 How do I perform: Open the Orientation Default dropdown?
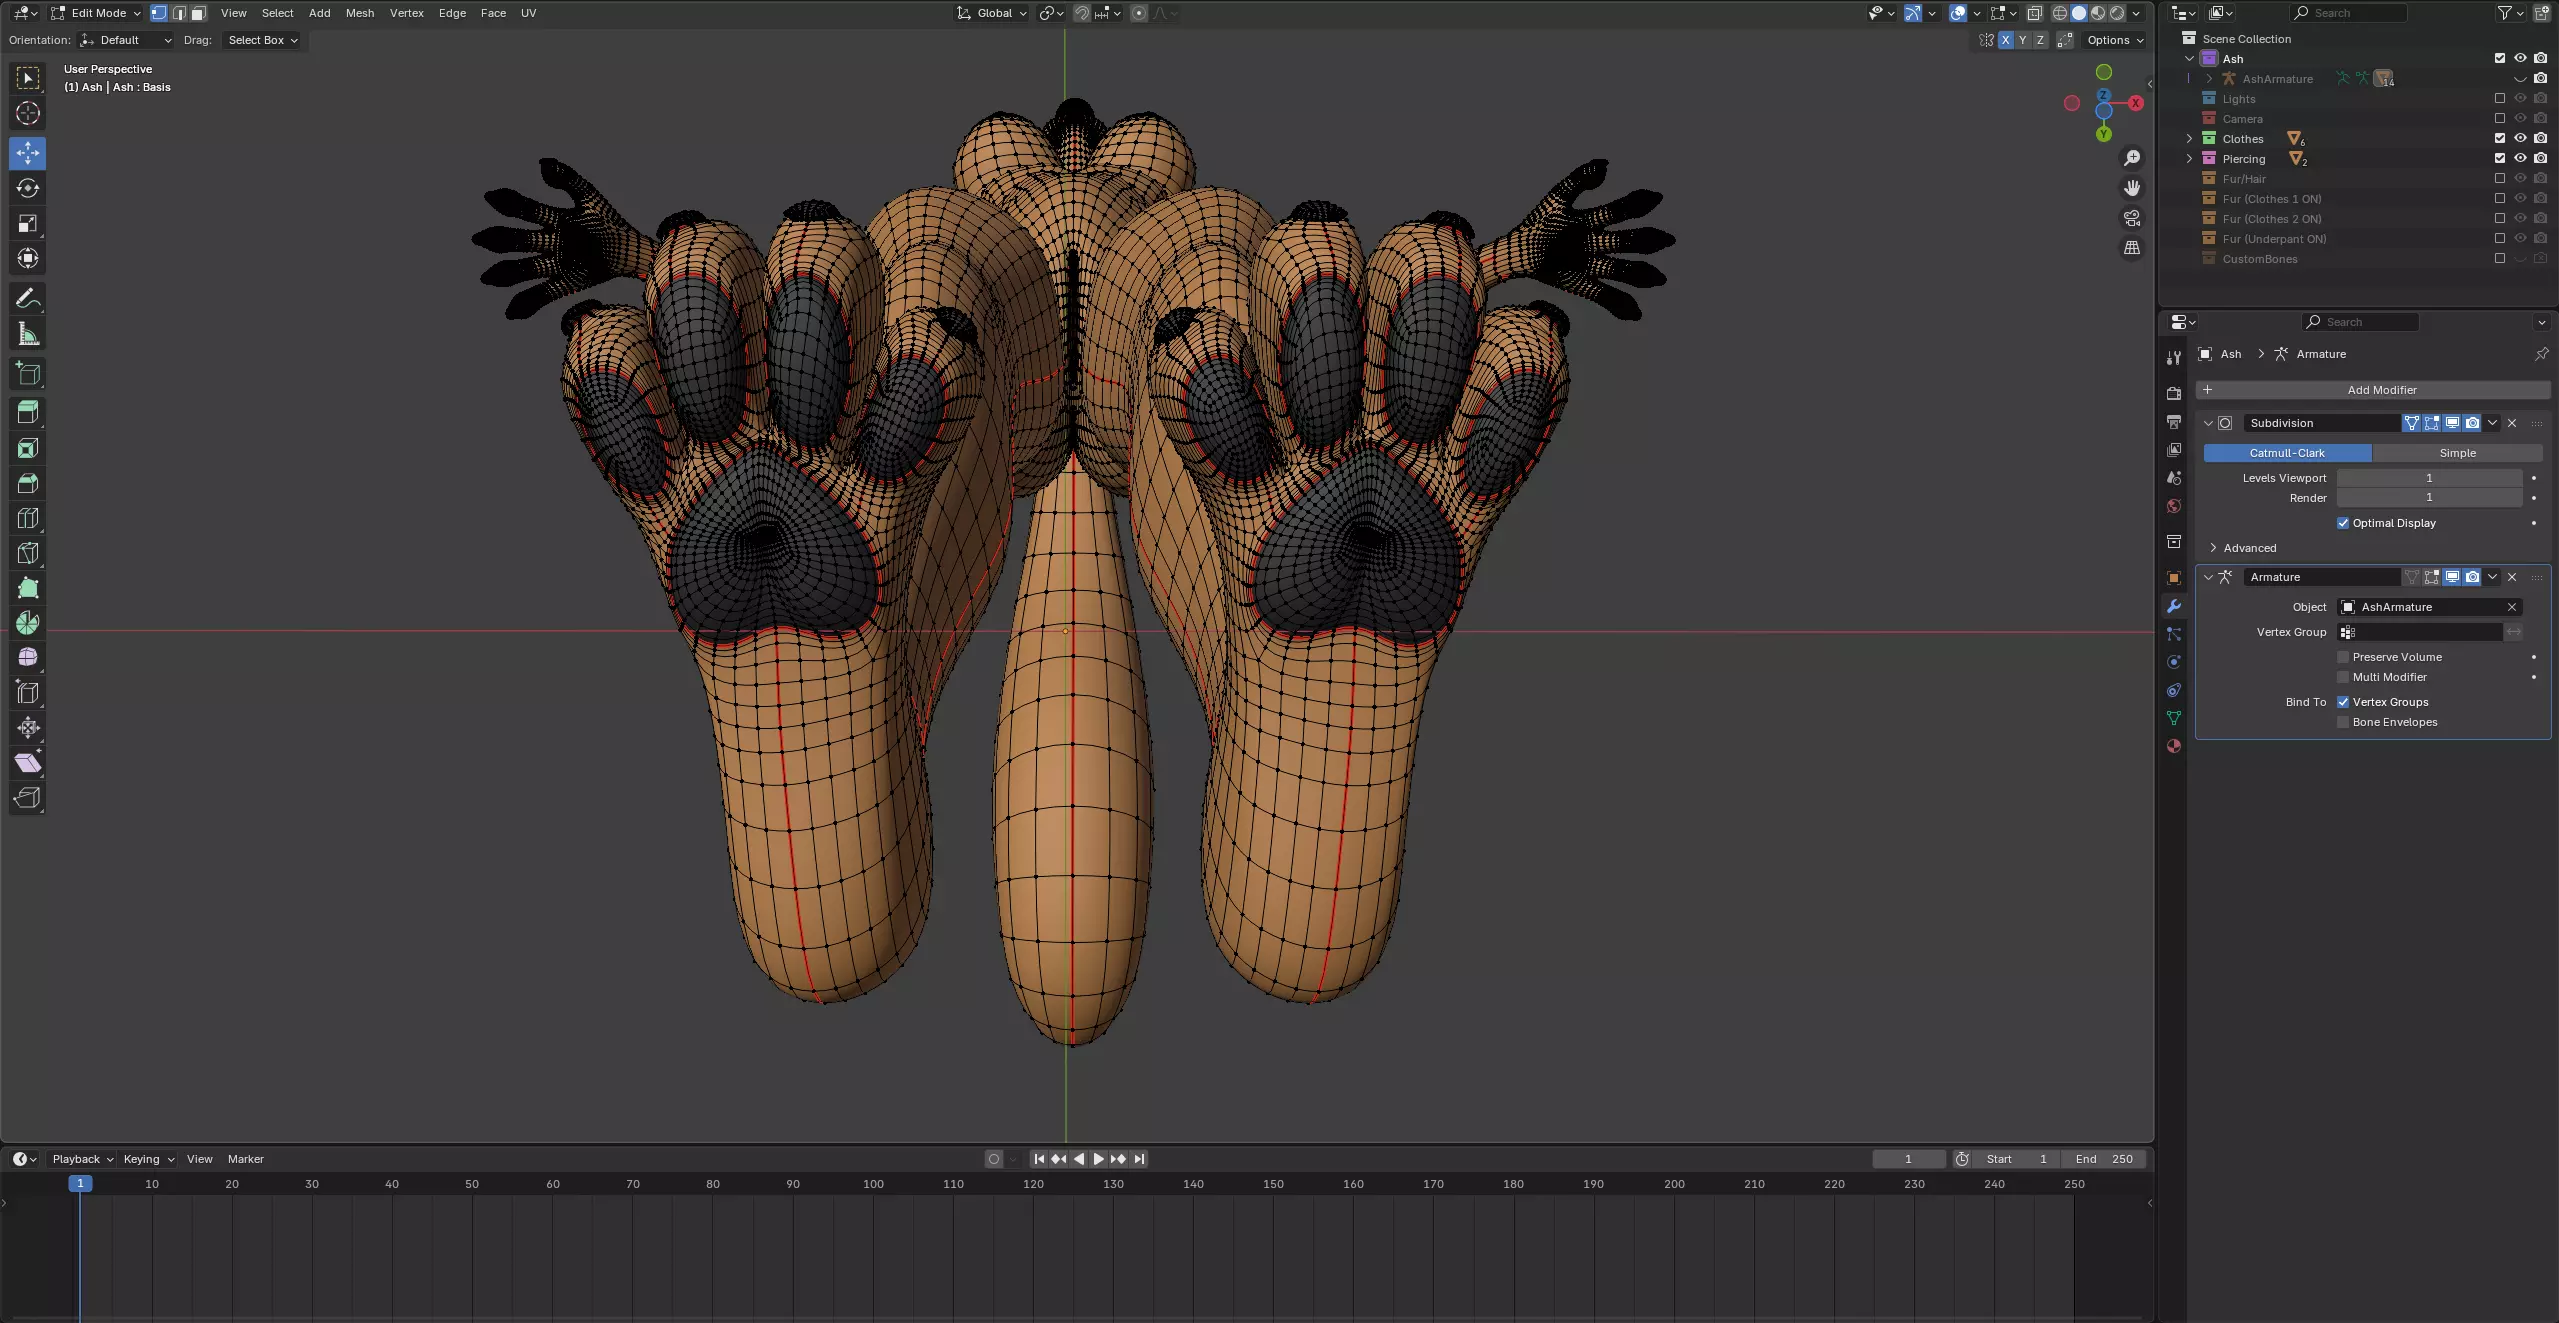coord(126,40)
